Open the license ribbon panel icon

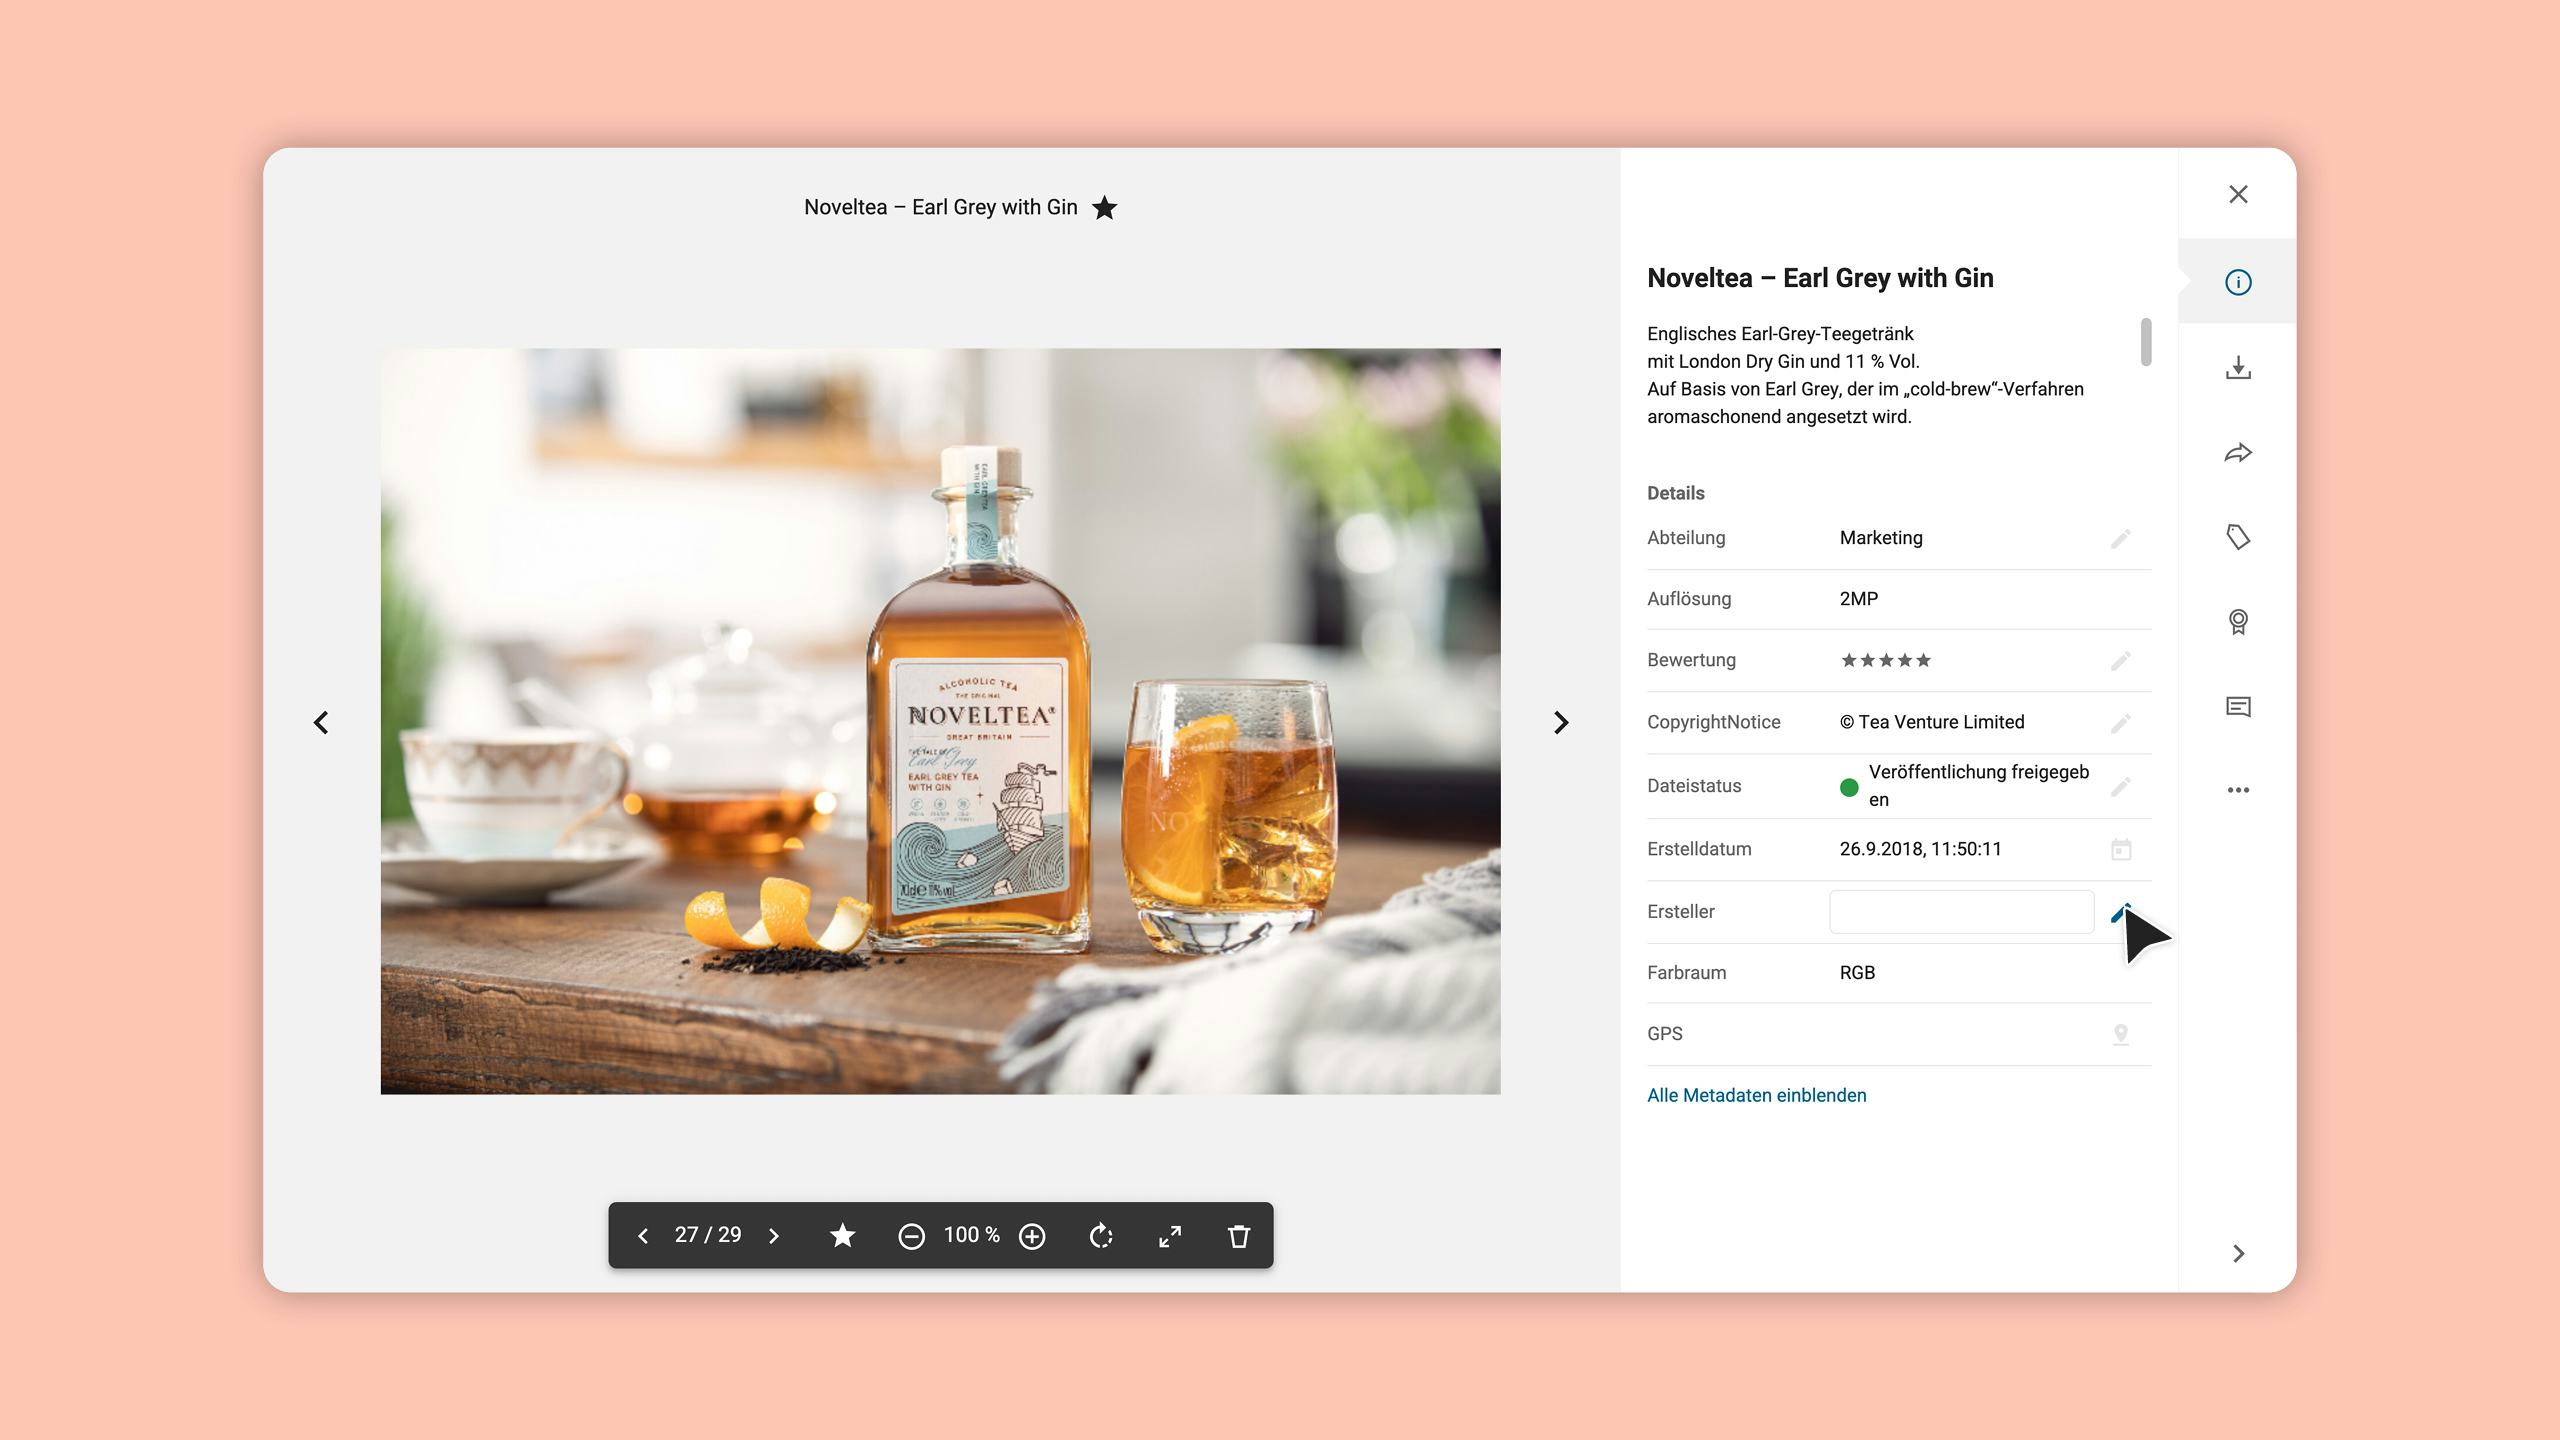coord(2238,622)
